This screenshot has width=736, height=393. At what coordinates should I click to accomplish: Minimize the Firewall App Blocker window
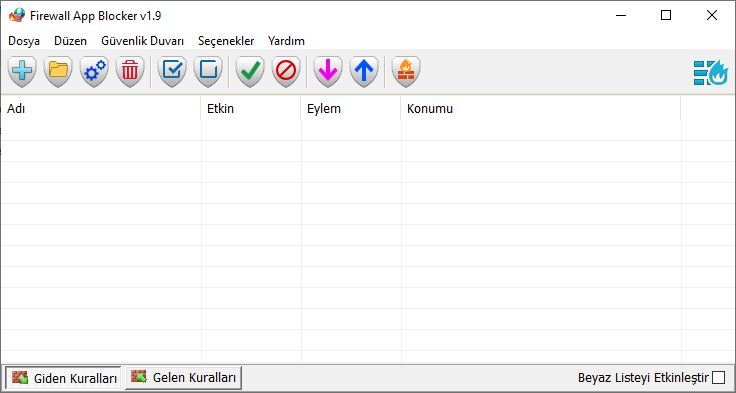(621, 15)
